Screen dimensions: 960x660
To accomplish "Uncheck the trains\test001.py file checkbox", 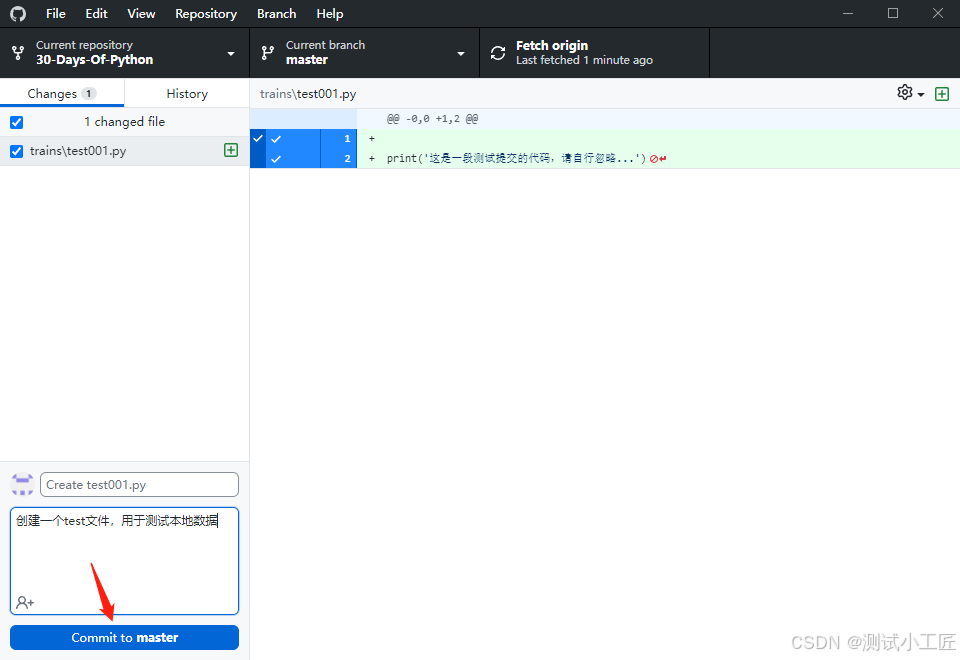I will [17, 151].
